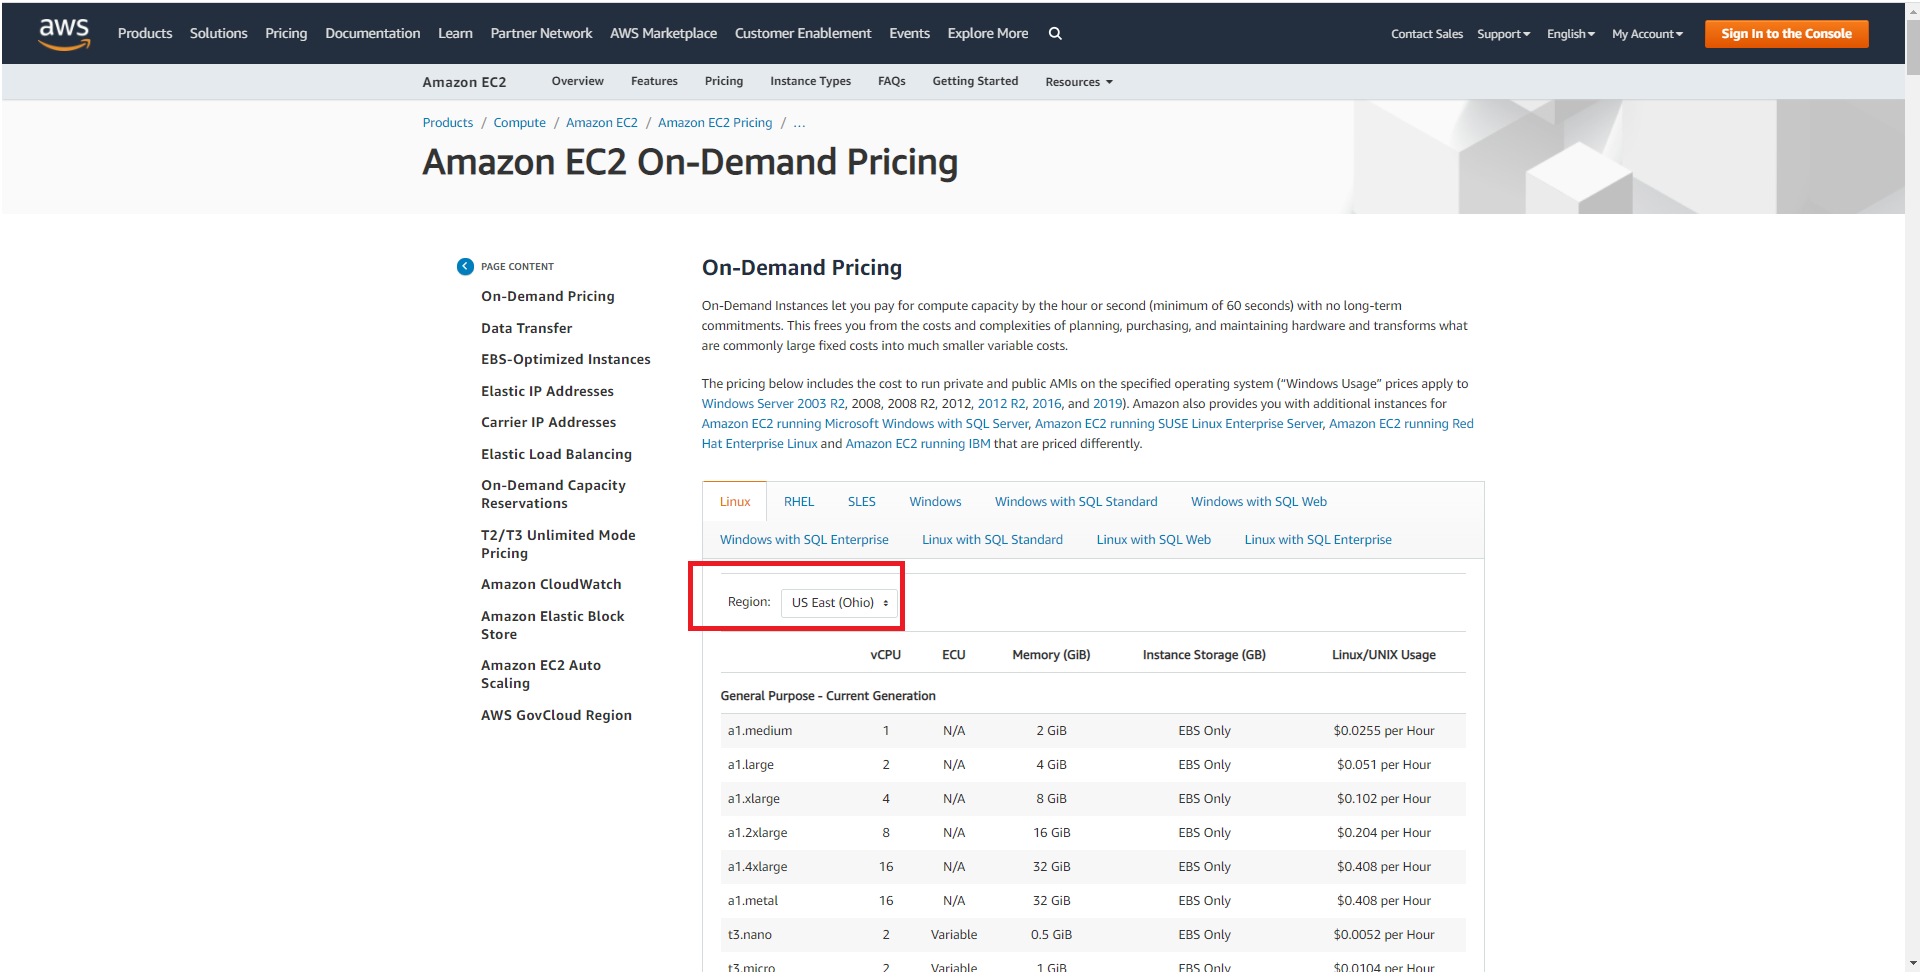Select Linux with SQL Standard tab

[992, 540]
